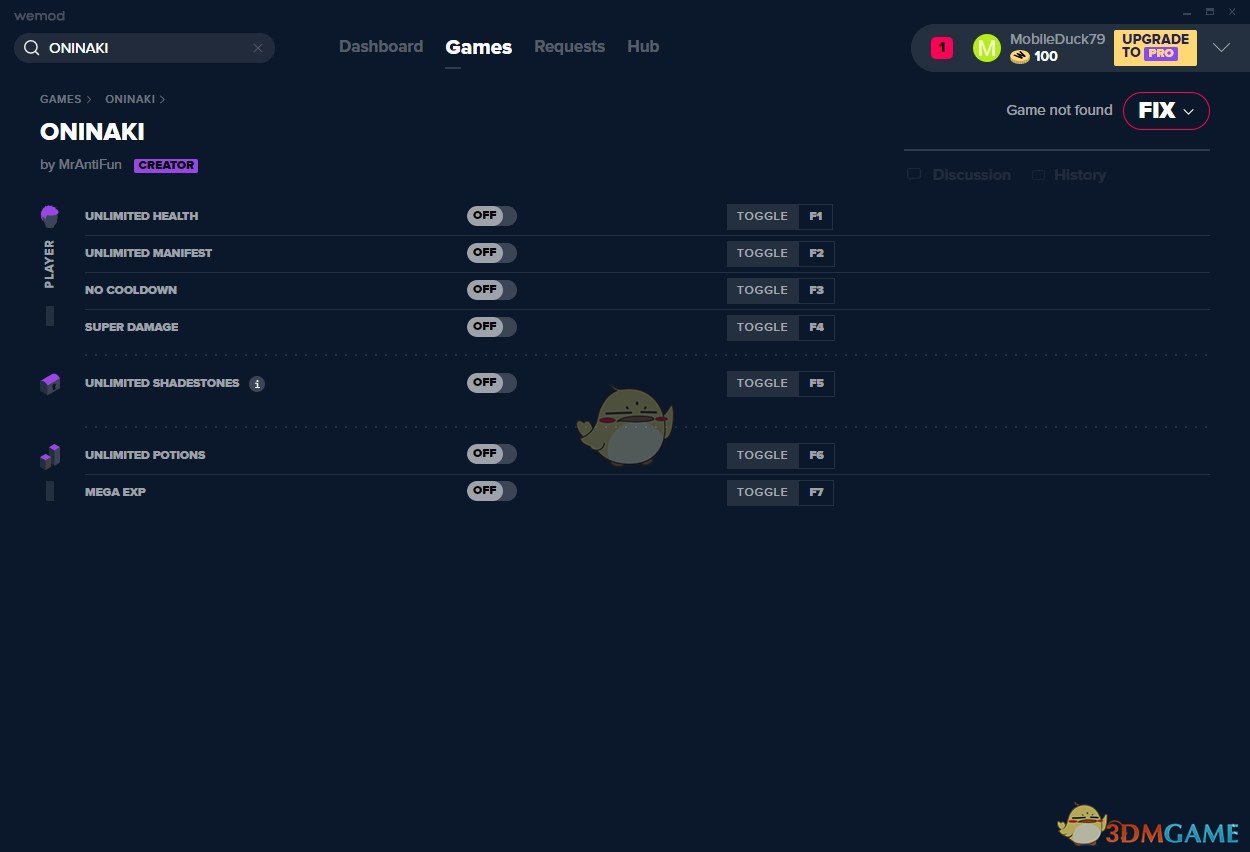Click the search magnifier icon

31,48
